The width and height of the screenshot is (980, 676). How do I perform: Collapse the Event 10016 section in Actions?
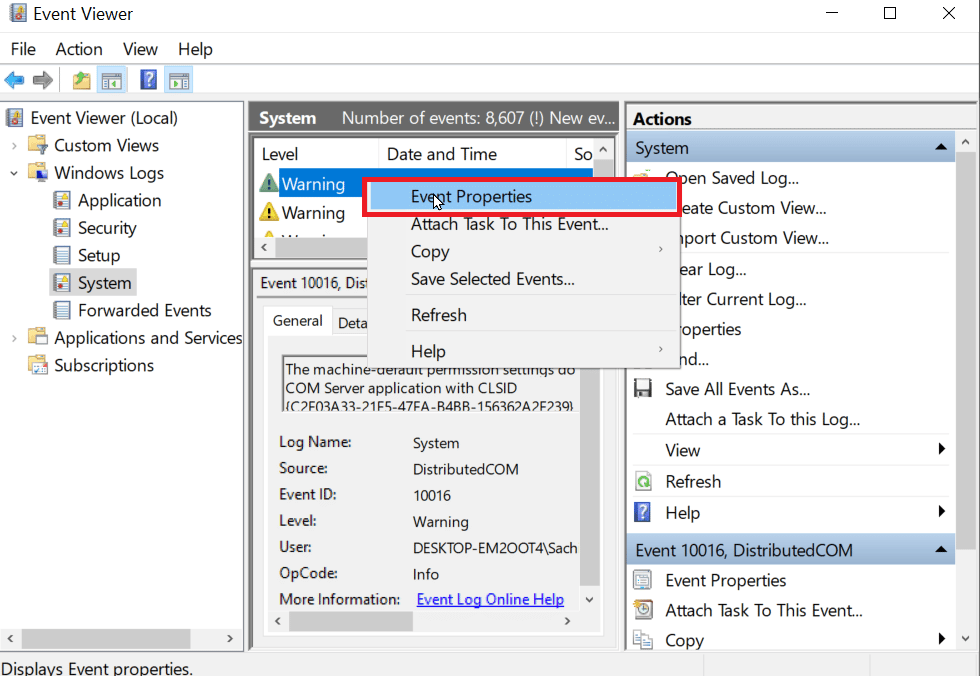pyautogui.click(x=941, y=550)
